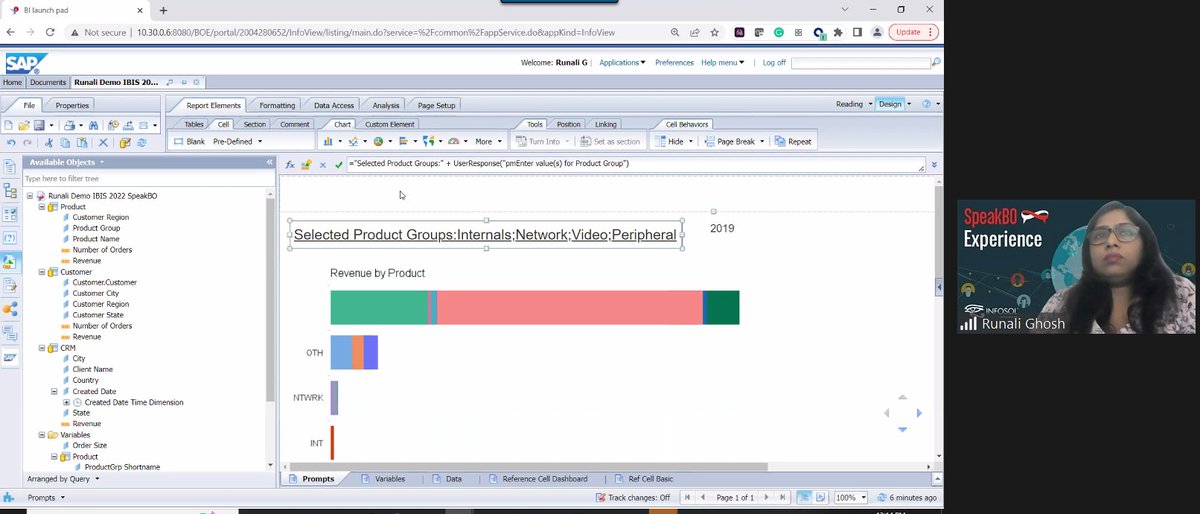The width and height of the screenshot is (1200, 514).
Task: Select the Properties tab
Action: pos(72,105)
